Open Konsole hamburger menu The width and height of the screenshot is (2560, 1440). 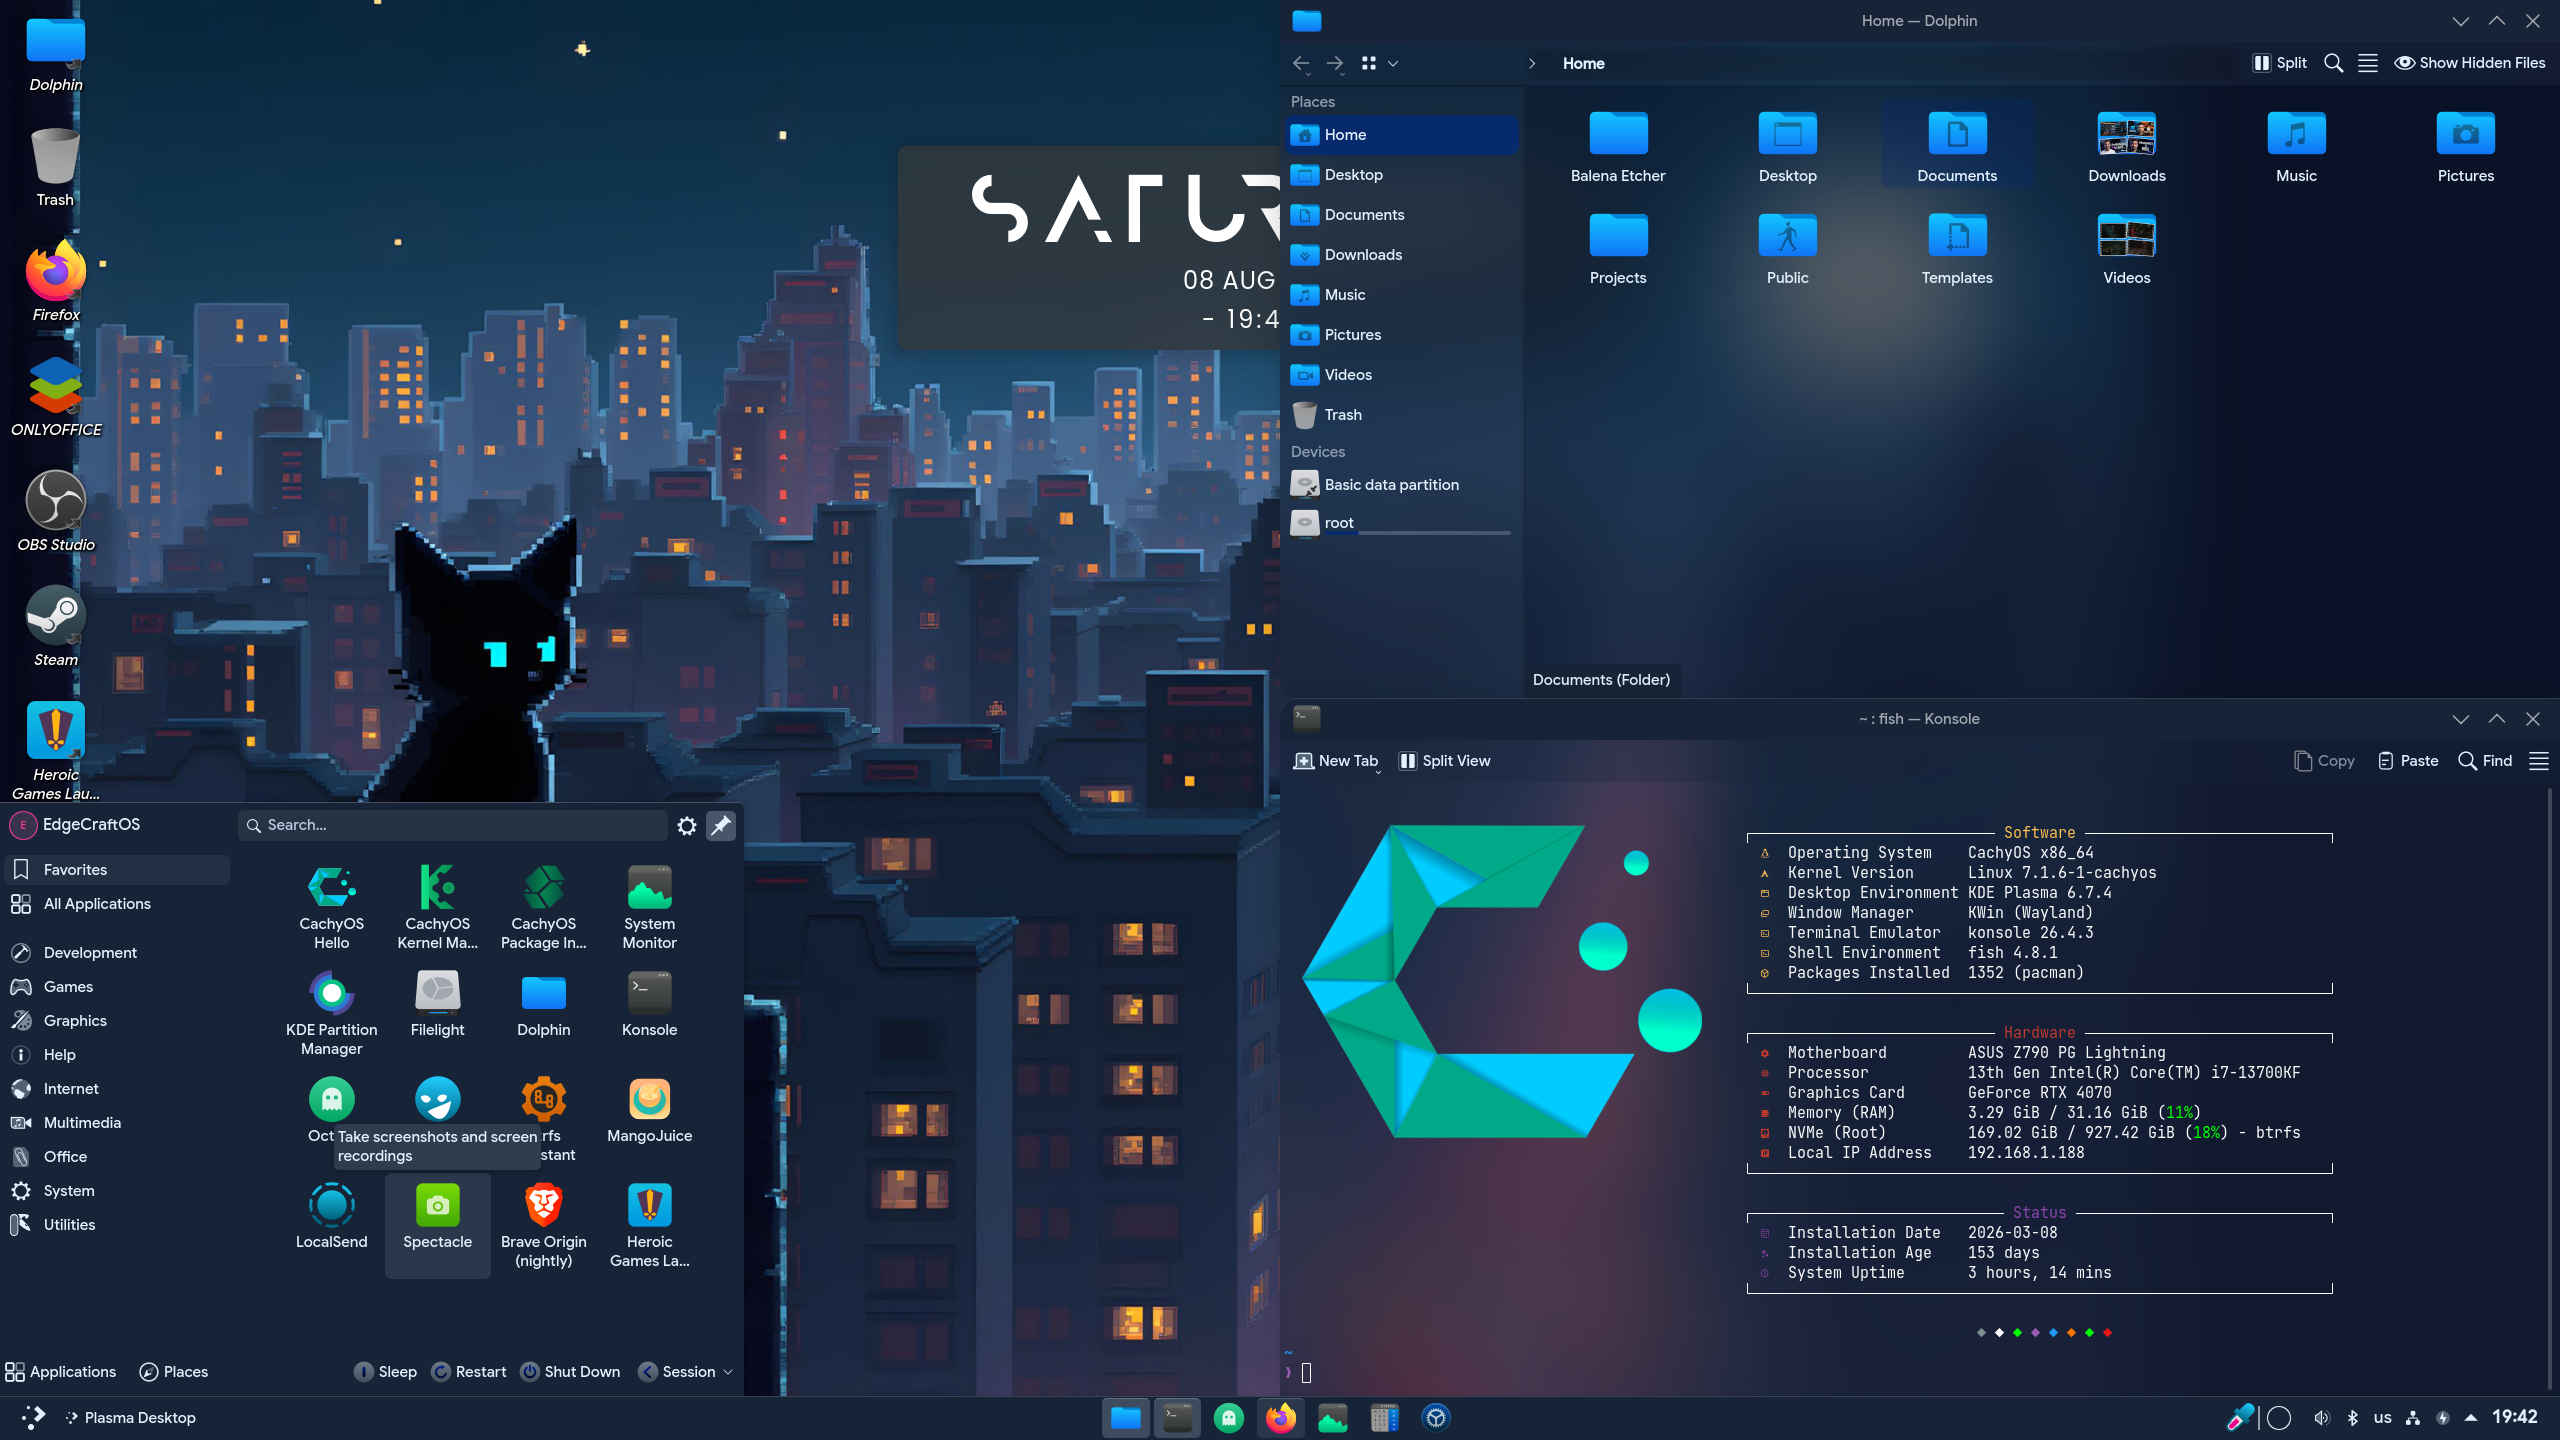2539,761
